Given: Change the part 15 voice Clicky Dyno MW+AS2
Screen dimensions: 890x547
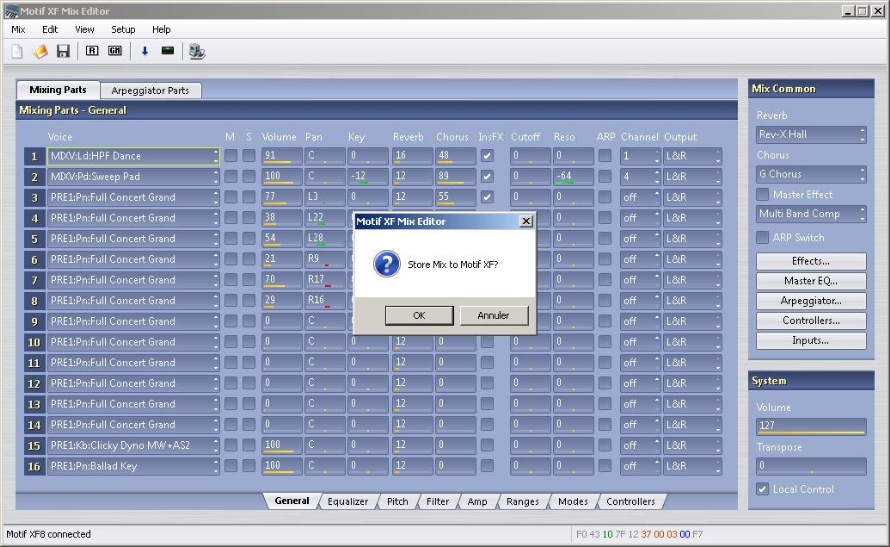Looking at the screenshot, I should pos(133,445).
